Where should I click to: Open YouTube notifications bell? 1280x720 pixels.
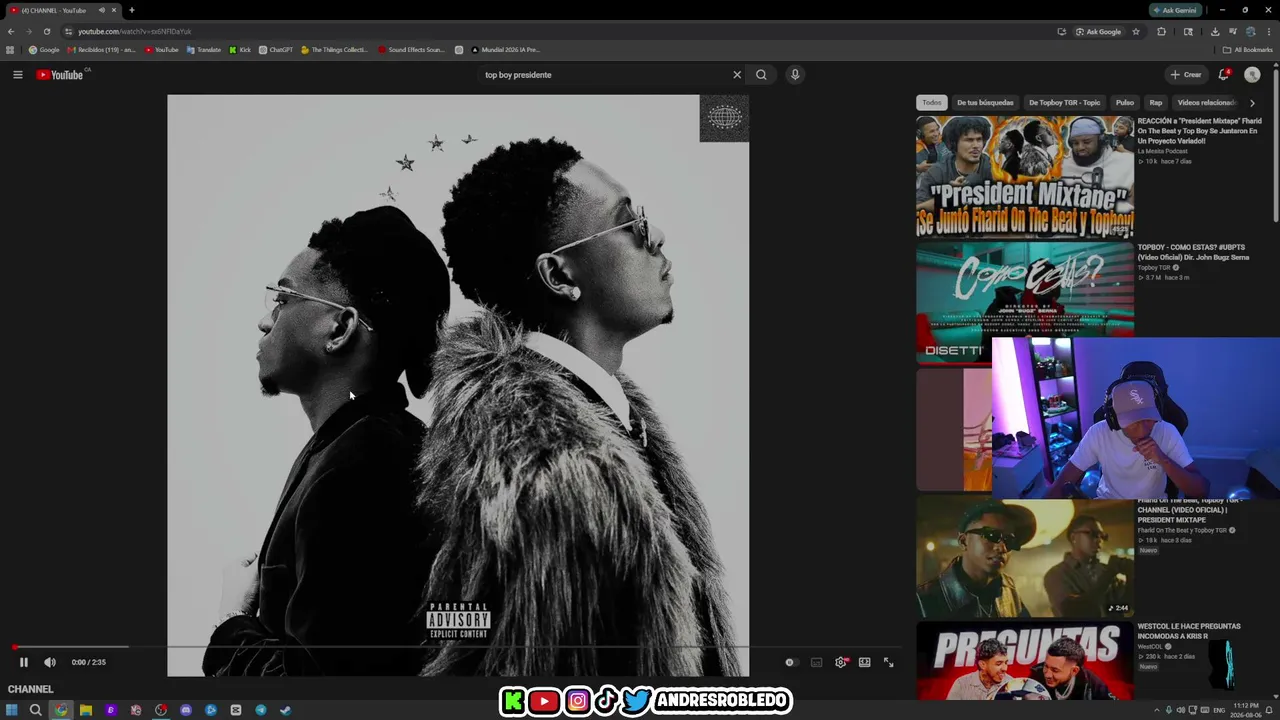[1224, 75]
